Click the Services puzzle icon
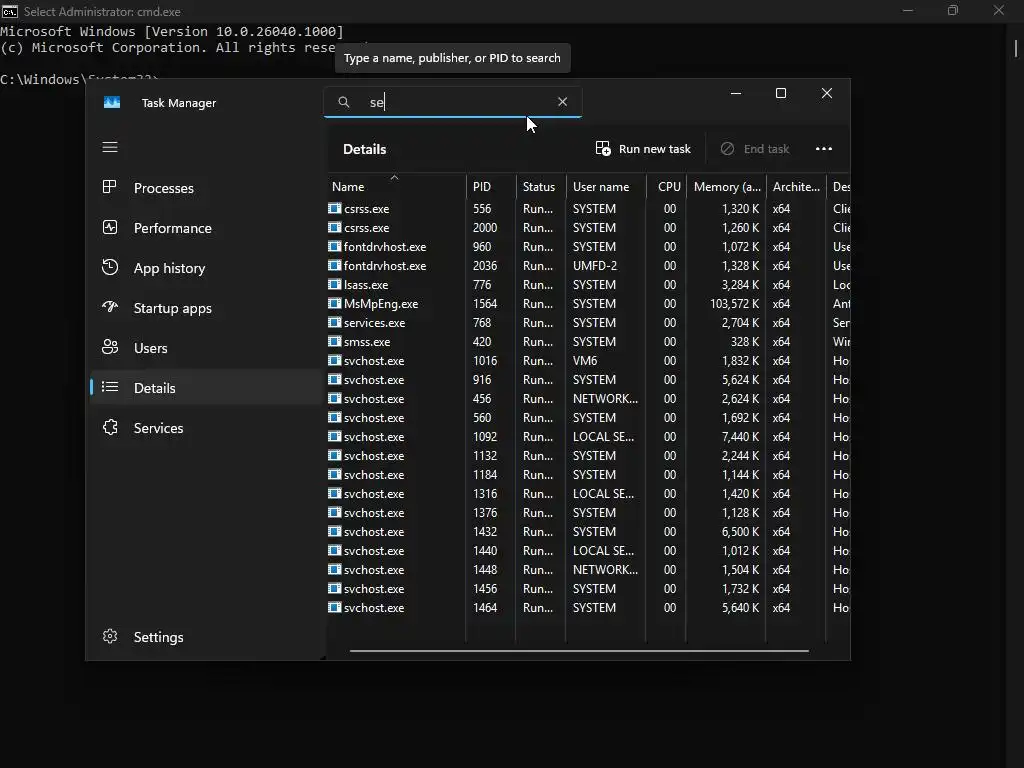 [110, 427]
